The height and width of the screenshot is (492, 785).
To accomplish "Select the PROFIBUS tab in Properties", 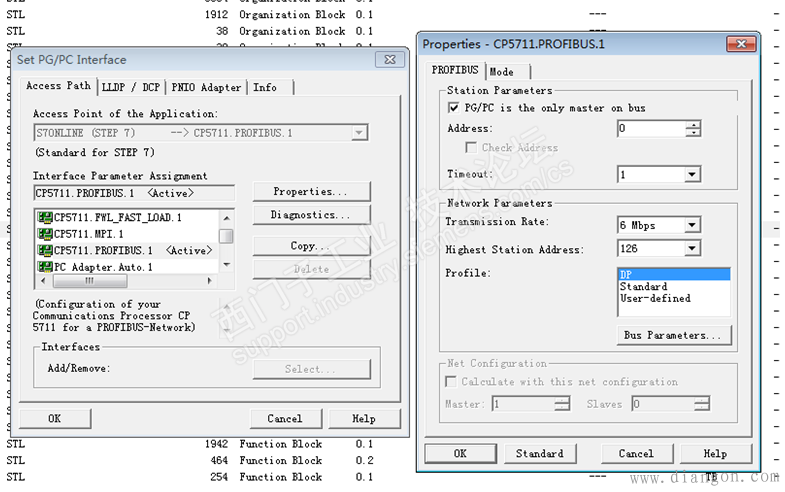I will tap(455, 70).
